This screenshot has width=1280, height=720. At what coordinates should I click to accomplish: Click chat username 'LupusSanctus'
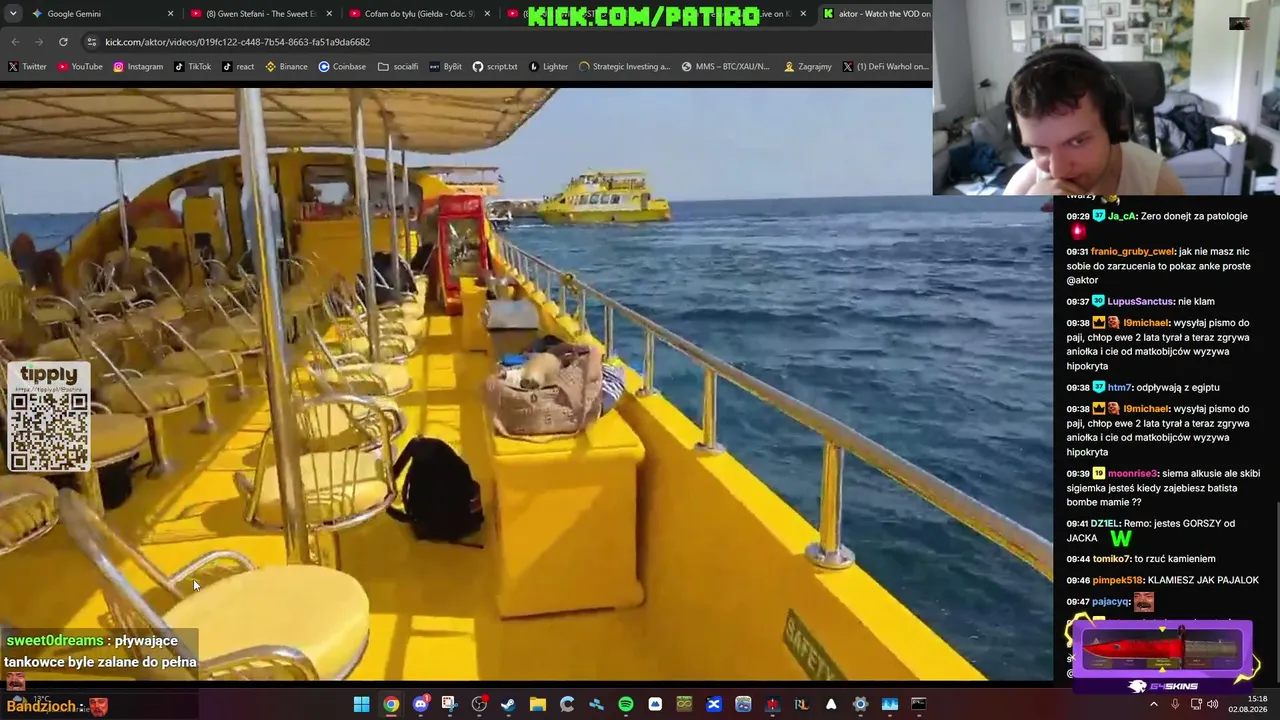(1140, 301)
